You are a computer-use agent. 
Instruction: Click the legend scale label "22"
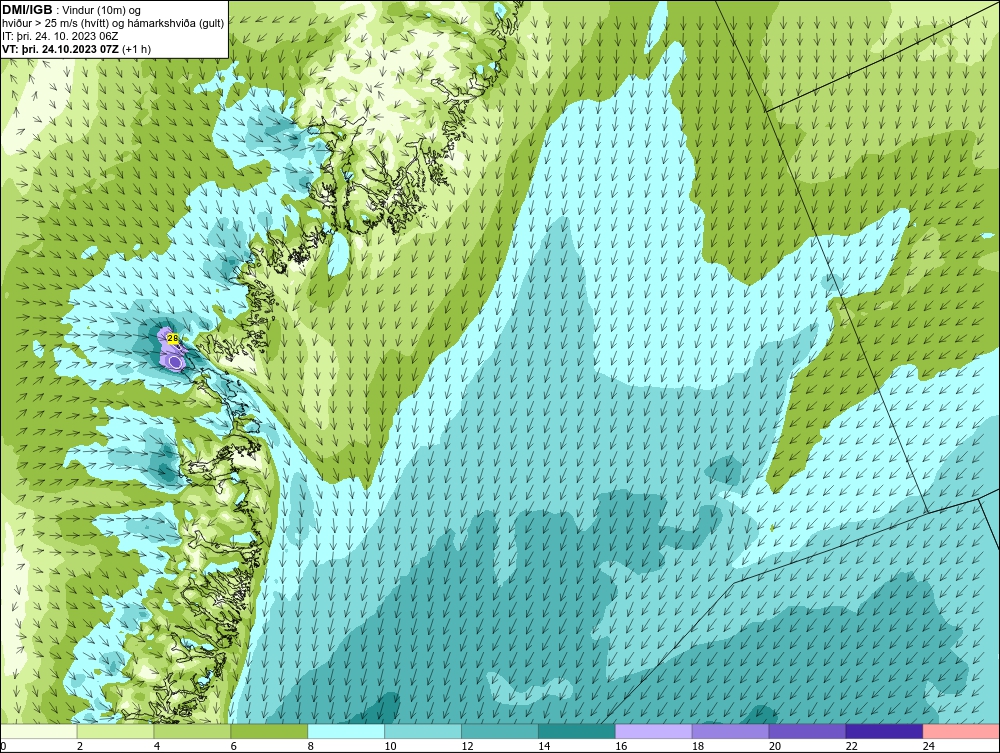click(x=851, y=746)
